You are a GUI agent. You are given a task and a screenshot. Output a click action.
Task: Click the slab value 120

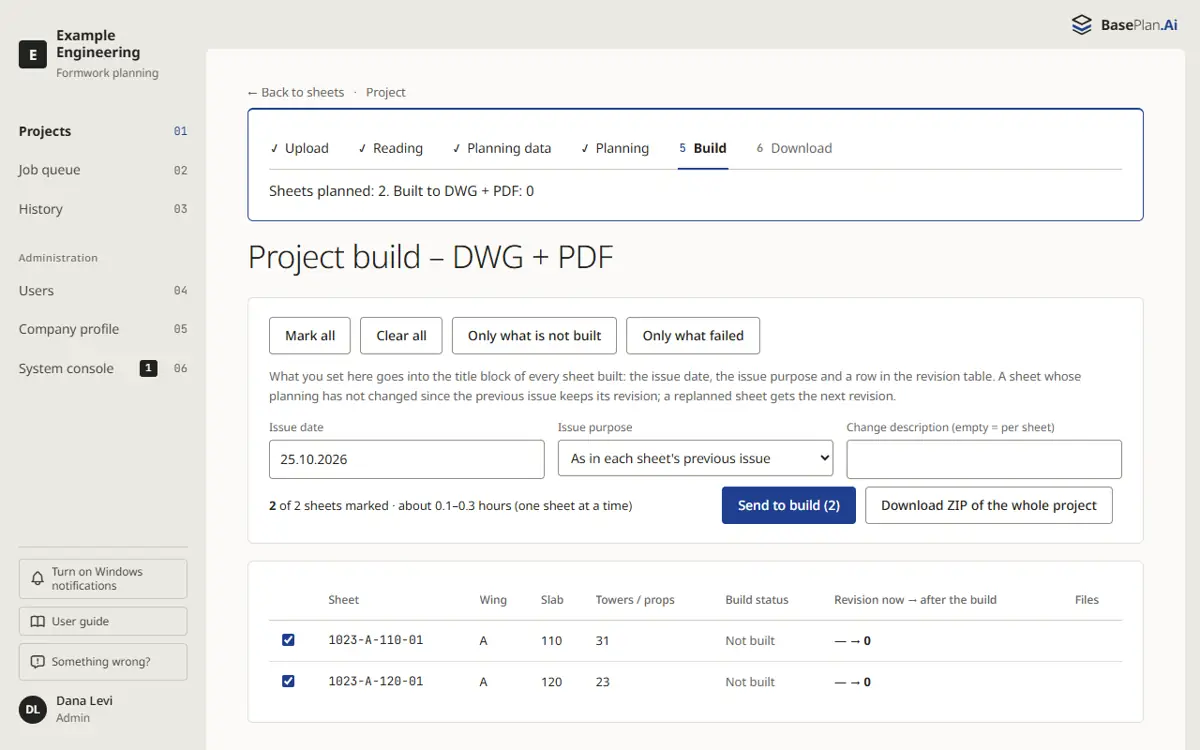click(552, 682)
